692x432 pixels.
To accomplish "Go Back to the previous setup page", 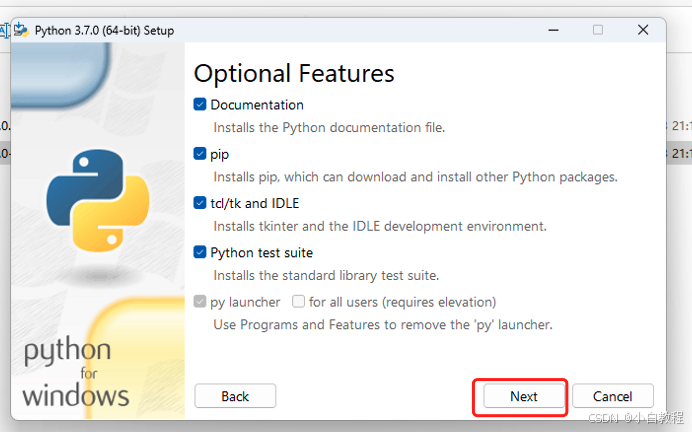I will (x=235, y=396).
